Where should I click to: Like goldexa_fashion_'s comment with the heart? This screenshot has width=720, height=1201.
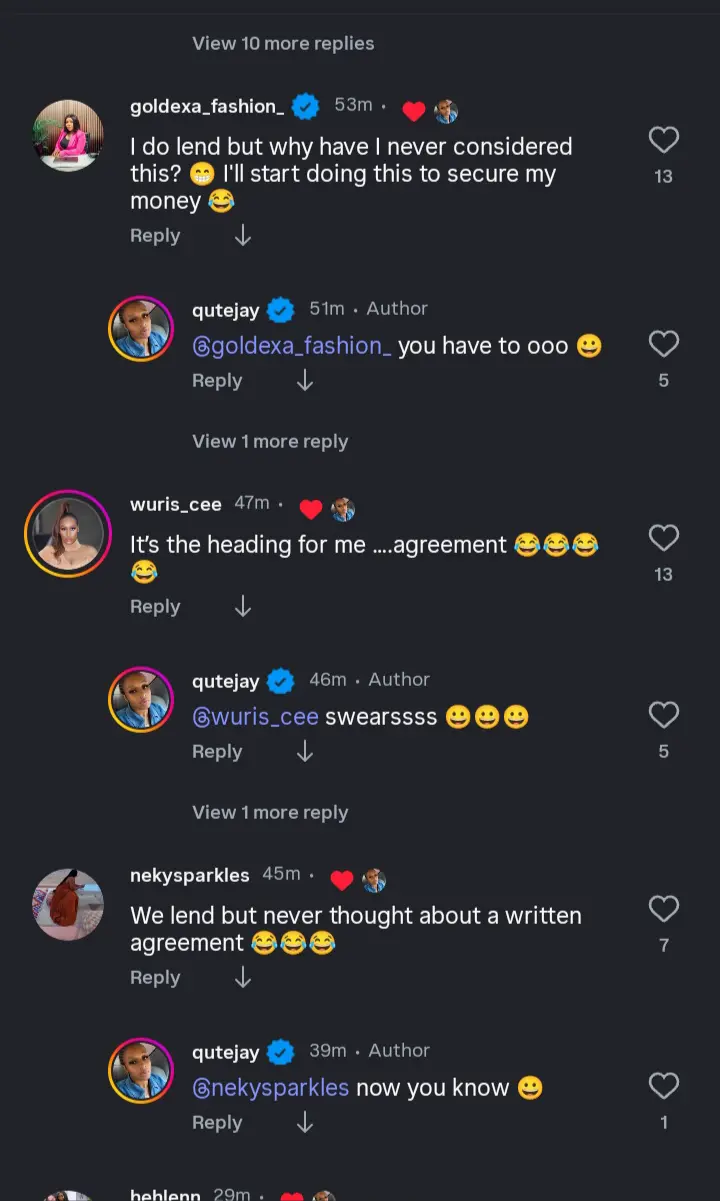pos(664,140)
